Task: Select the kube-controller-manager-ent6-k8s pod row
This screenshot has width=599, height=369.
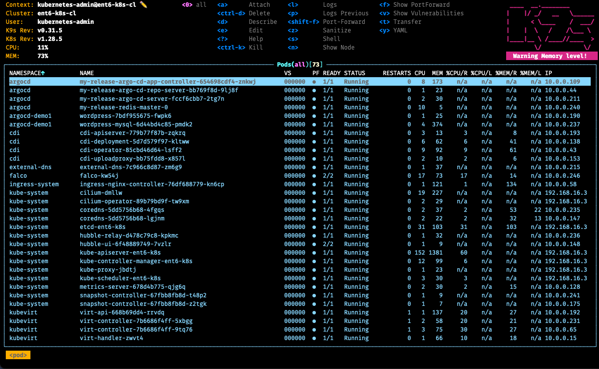Action: pos(300,261)
